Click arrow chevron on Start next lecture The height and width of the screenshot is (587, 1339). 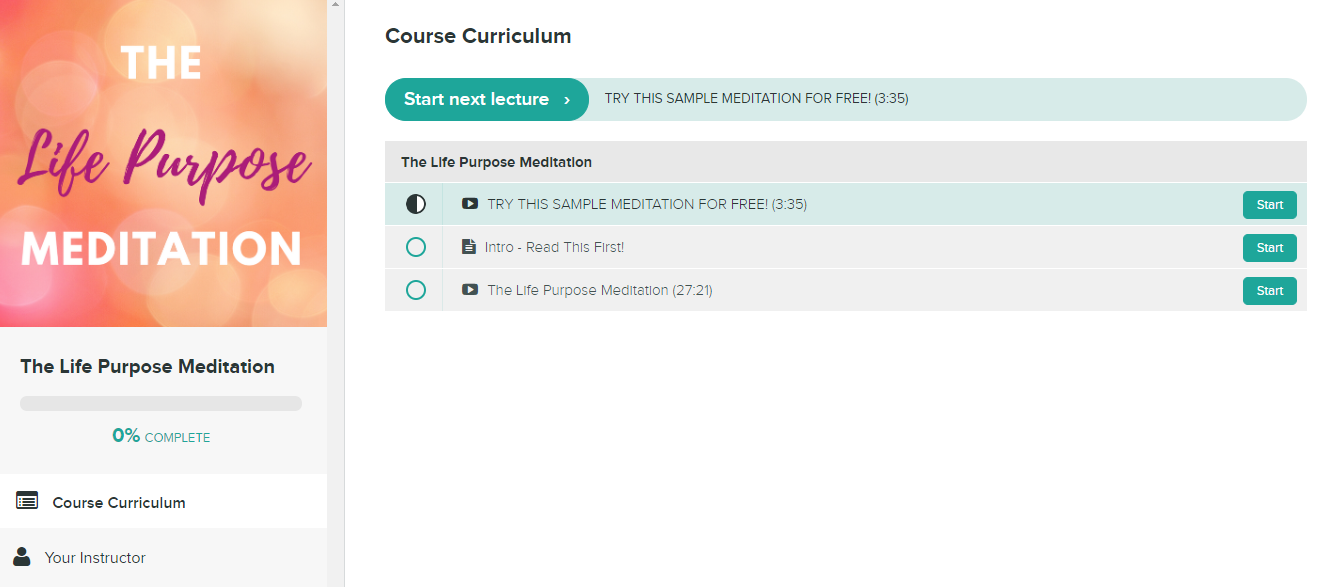567,100
